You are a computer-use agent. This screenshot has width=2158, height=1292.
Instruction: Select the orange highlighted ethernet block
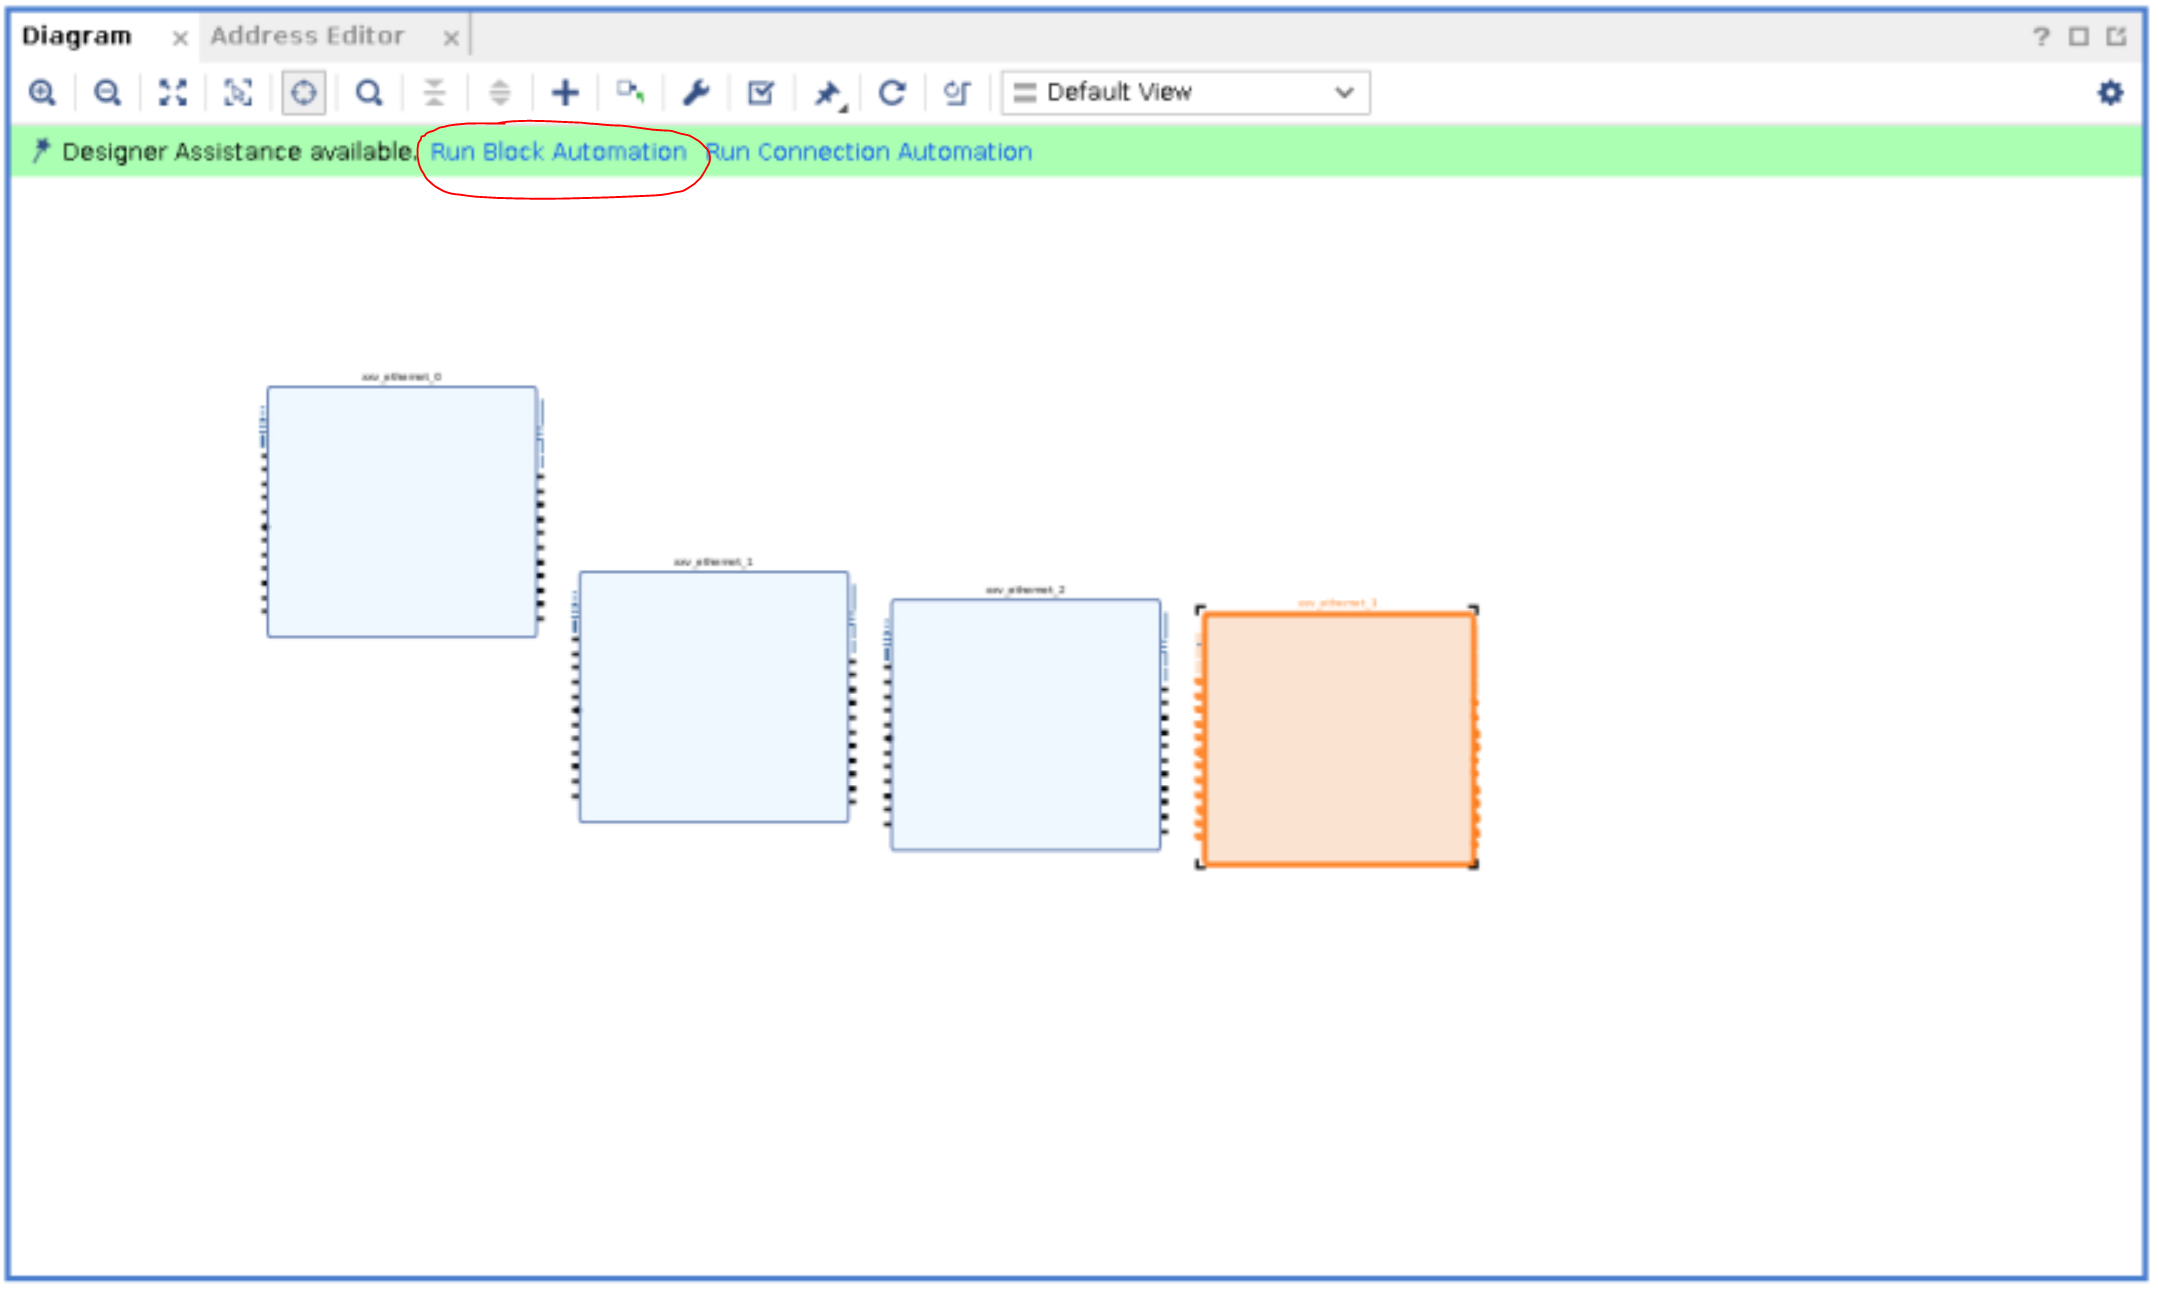1338,739
